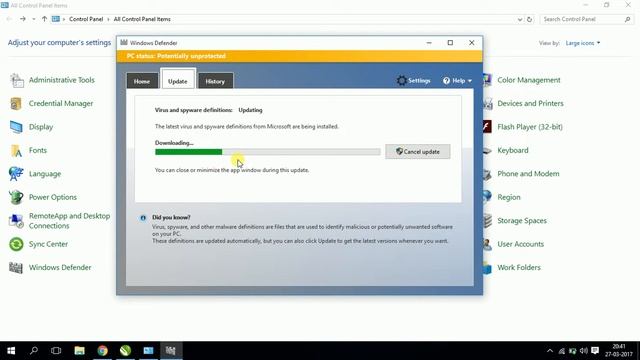640x360 pixels.
Task: Click the Forward arrow in Control Panel
Action: coord(22,19)
